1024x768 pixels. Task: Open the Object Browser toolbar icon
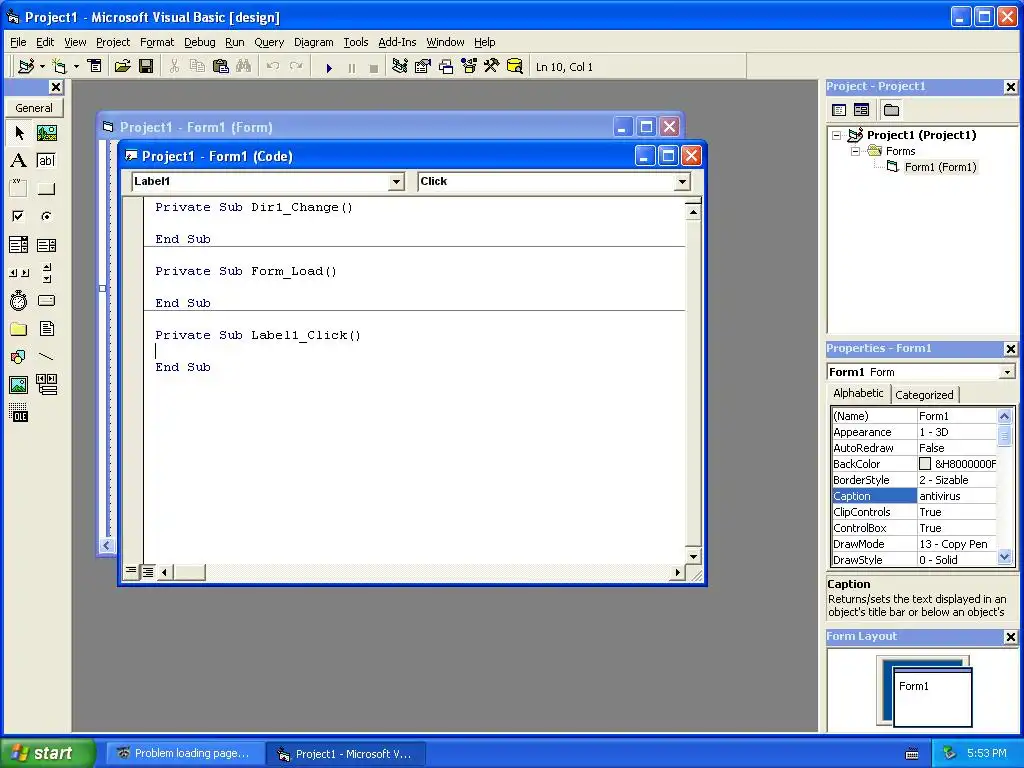[469, 67]
